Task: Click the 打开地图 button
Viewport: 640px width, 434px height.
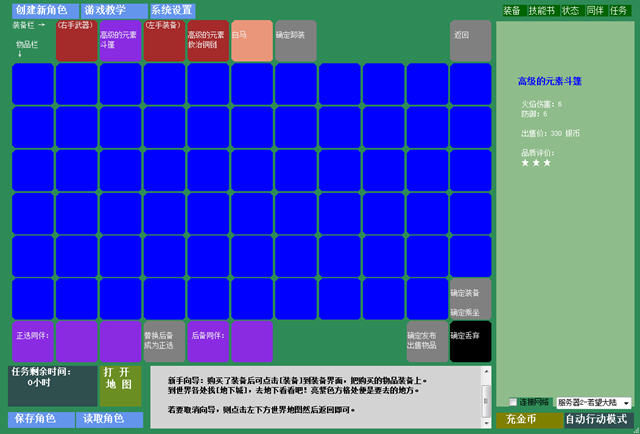Action: coord(120,385)
